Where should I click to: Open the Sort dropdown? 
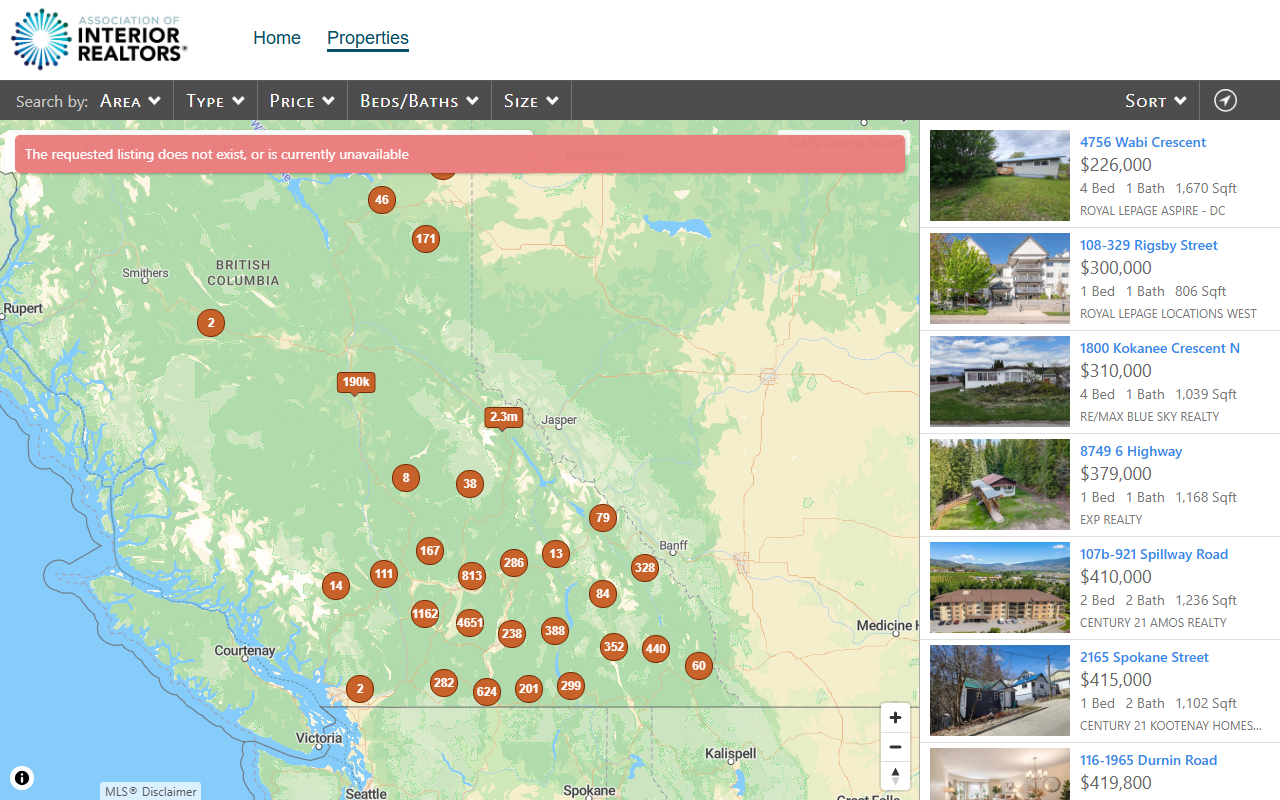tap(1156, 101)
